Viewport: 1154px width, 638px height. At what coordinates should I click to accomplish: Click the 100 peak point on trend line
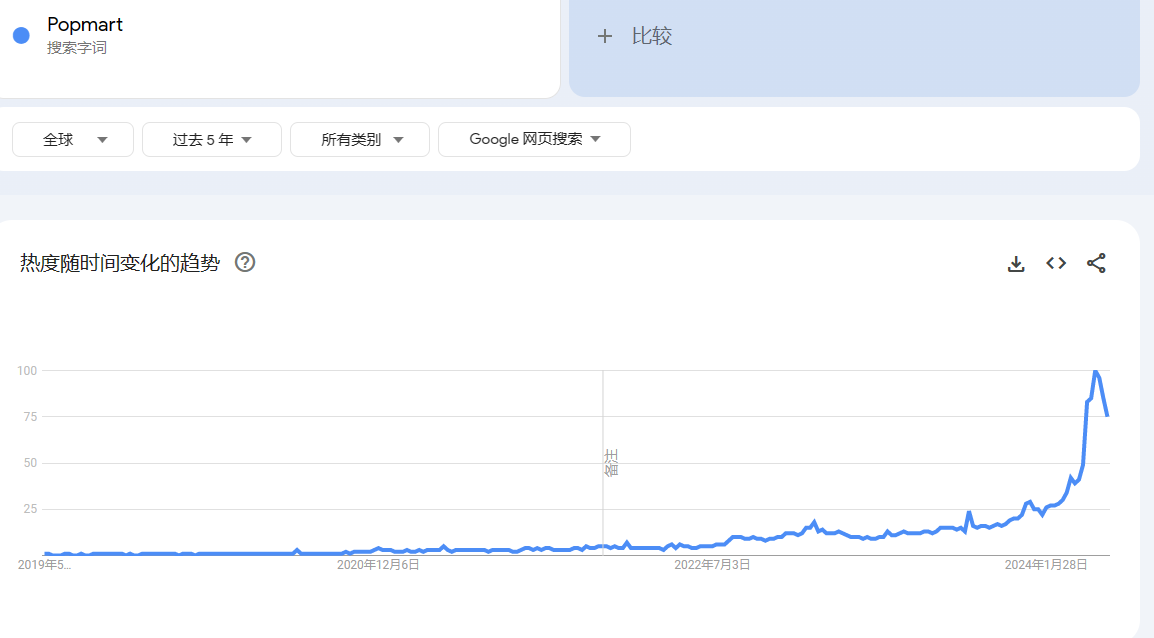coord(1096,372)
